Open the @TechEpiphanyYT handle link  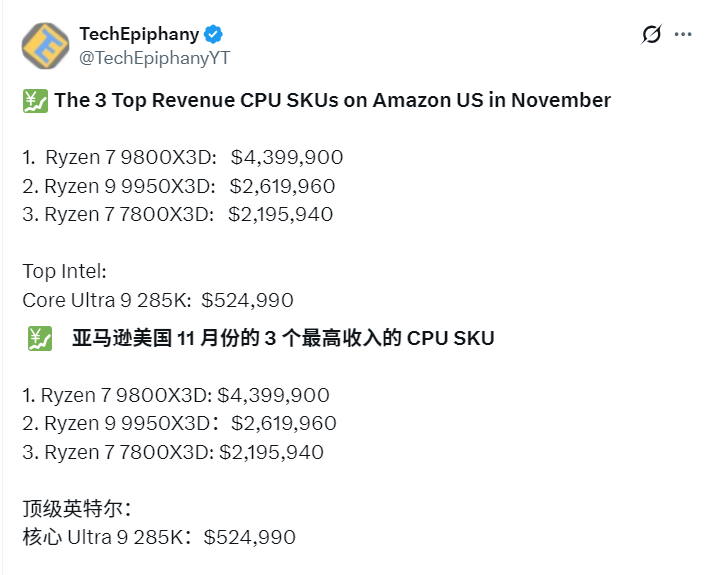pyautogui.click(x=154, y=58)
